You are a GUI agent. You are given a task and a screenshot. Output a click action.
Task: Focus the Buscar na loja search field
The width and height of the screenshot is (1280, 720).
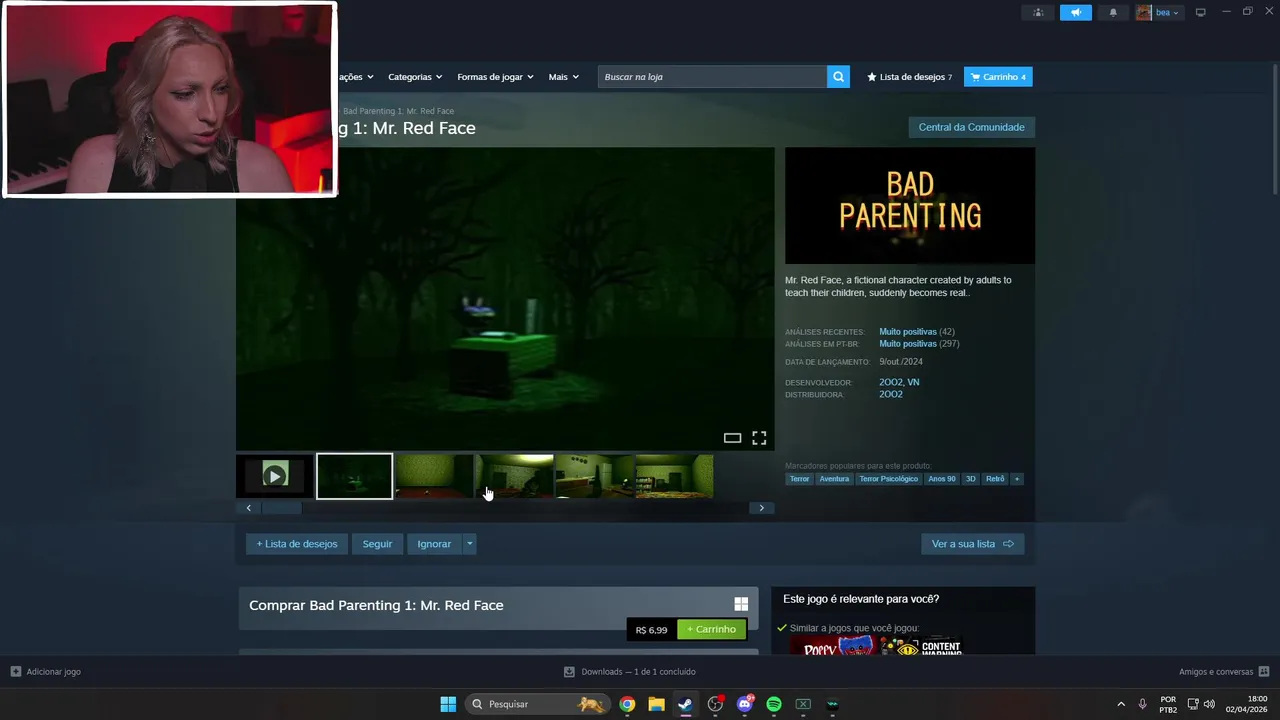[712, 77]
